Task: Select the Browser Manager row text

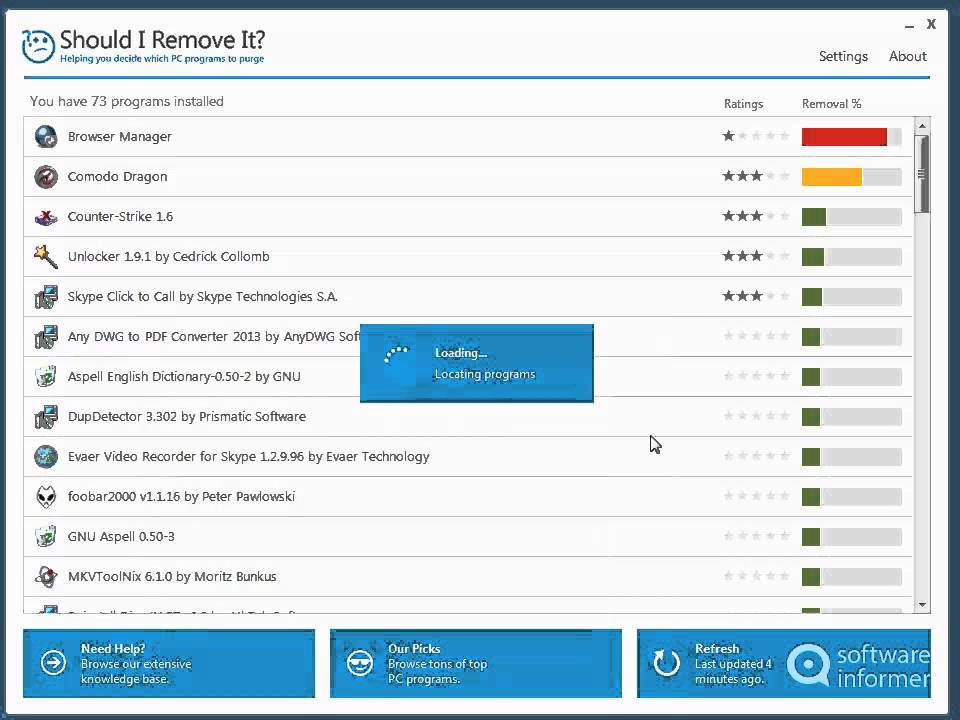Action: [x=119, y=137]
